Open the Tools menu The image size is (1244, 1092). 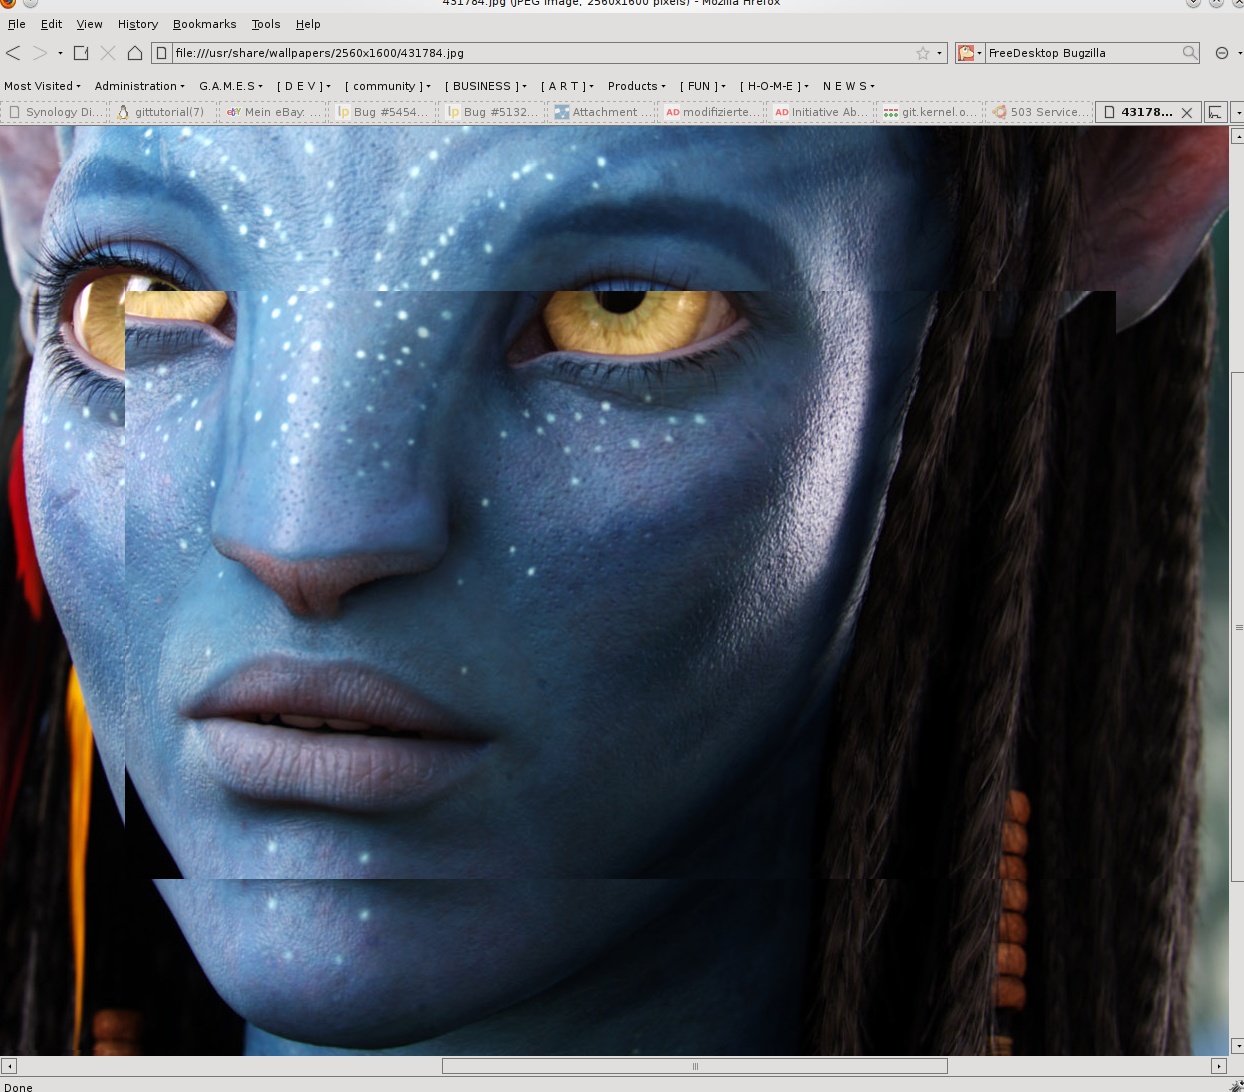(x=265, y=24)
